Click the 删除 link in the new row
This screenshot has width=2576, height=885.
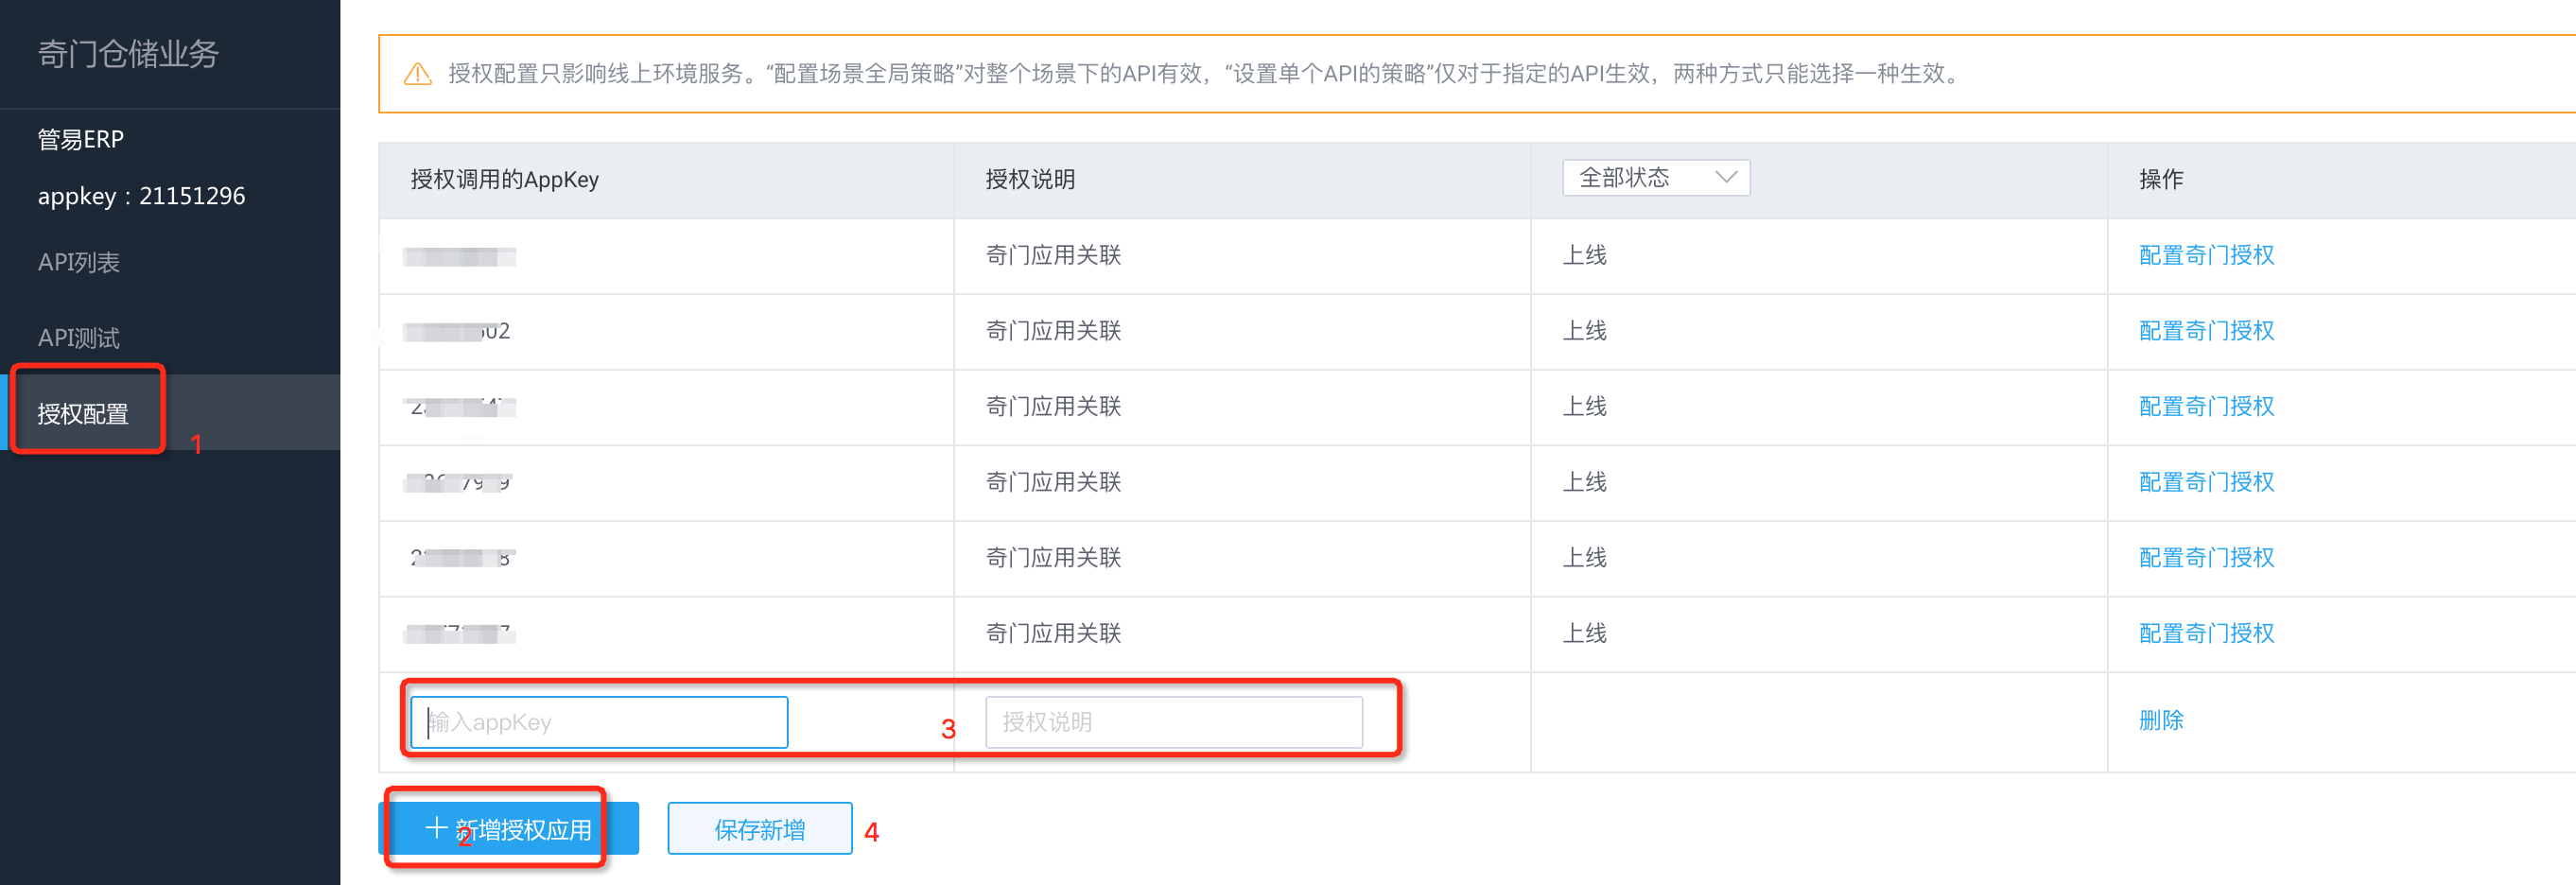coord(2160,720)
